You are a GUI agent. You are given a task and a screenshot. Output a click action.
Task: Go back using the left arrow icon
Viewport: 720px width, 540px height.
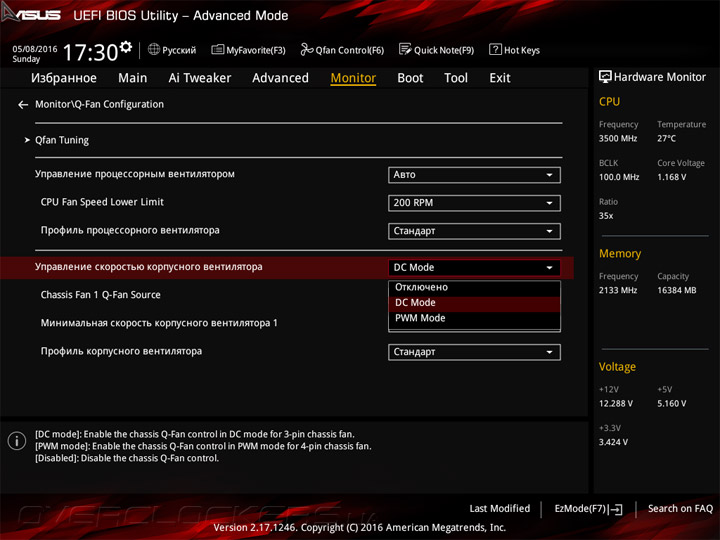click(x=23, y=105)
